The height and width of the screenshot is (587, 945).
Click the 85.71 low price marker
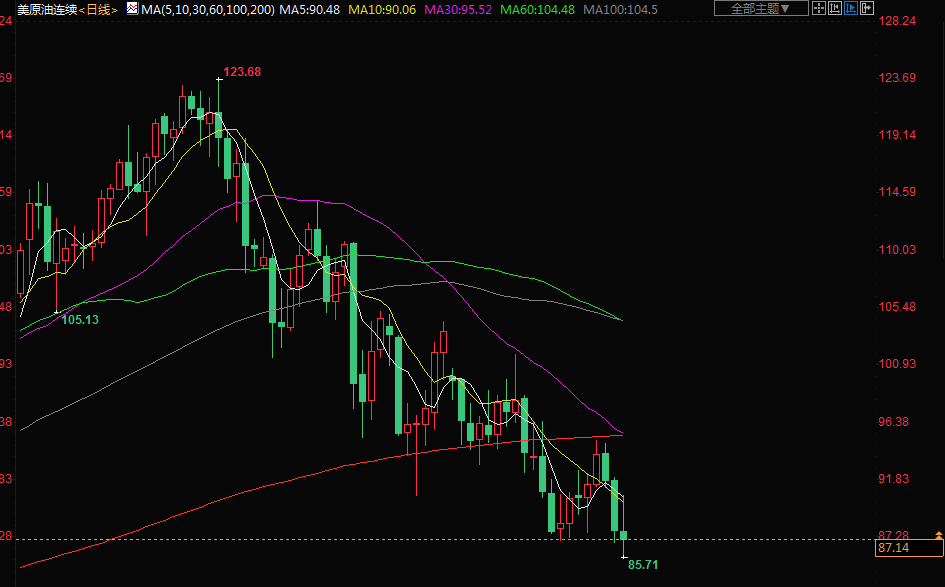(643, 565)
